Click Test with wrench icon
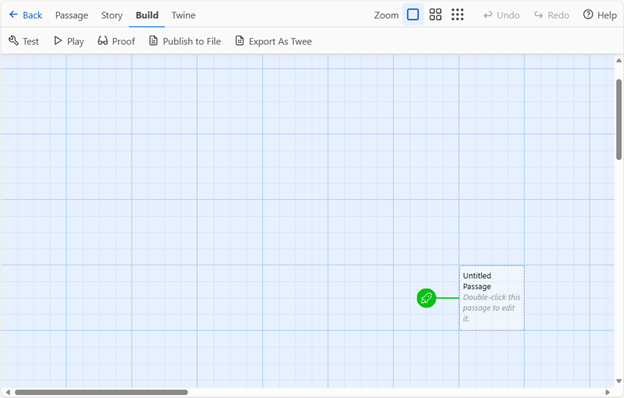Image resolution: width=624 pixels, height=398 pixels. [x=24, y=41]
